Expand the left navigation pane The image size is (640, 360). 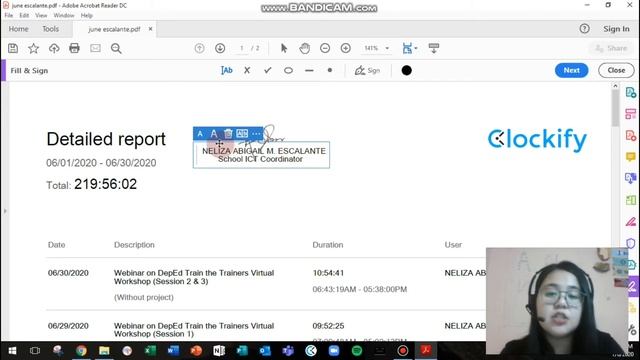click(x=5, y=211)
